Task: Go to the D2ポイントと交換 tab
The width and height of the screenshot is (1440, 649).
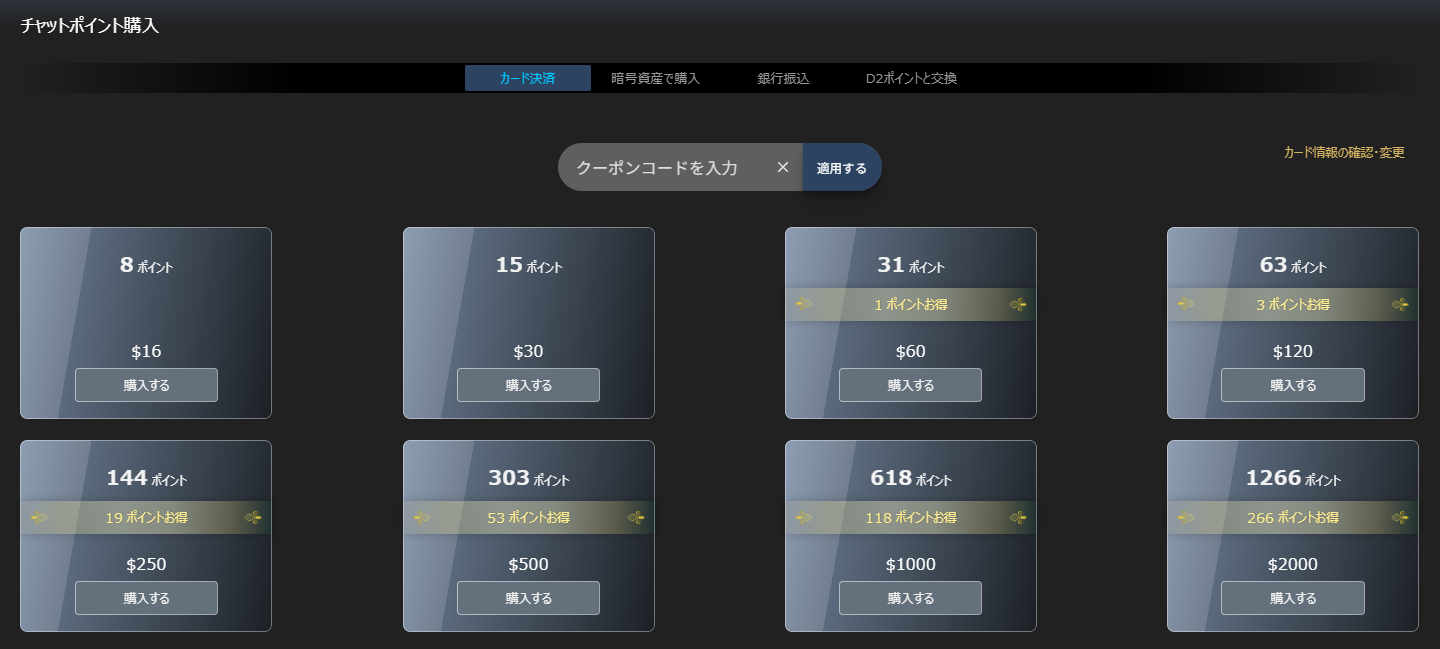Action: point(911,78)
